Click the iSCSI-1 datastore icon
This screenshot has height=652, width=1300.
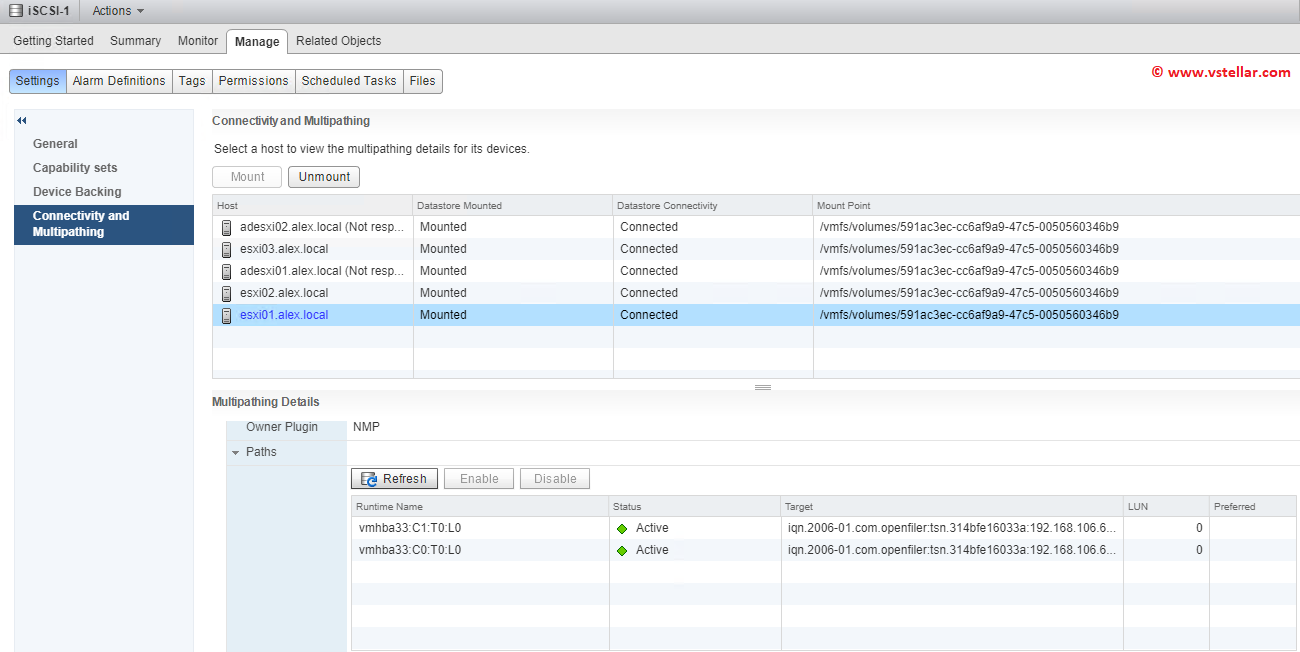pos(17,11)
